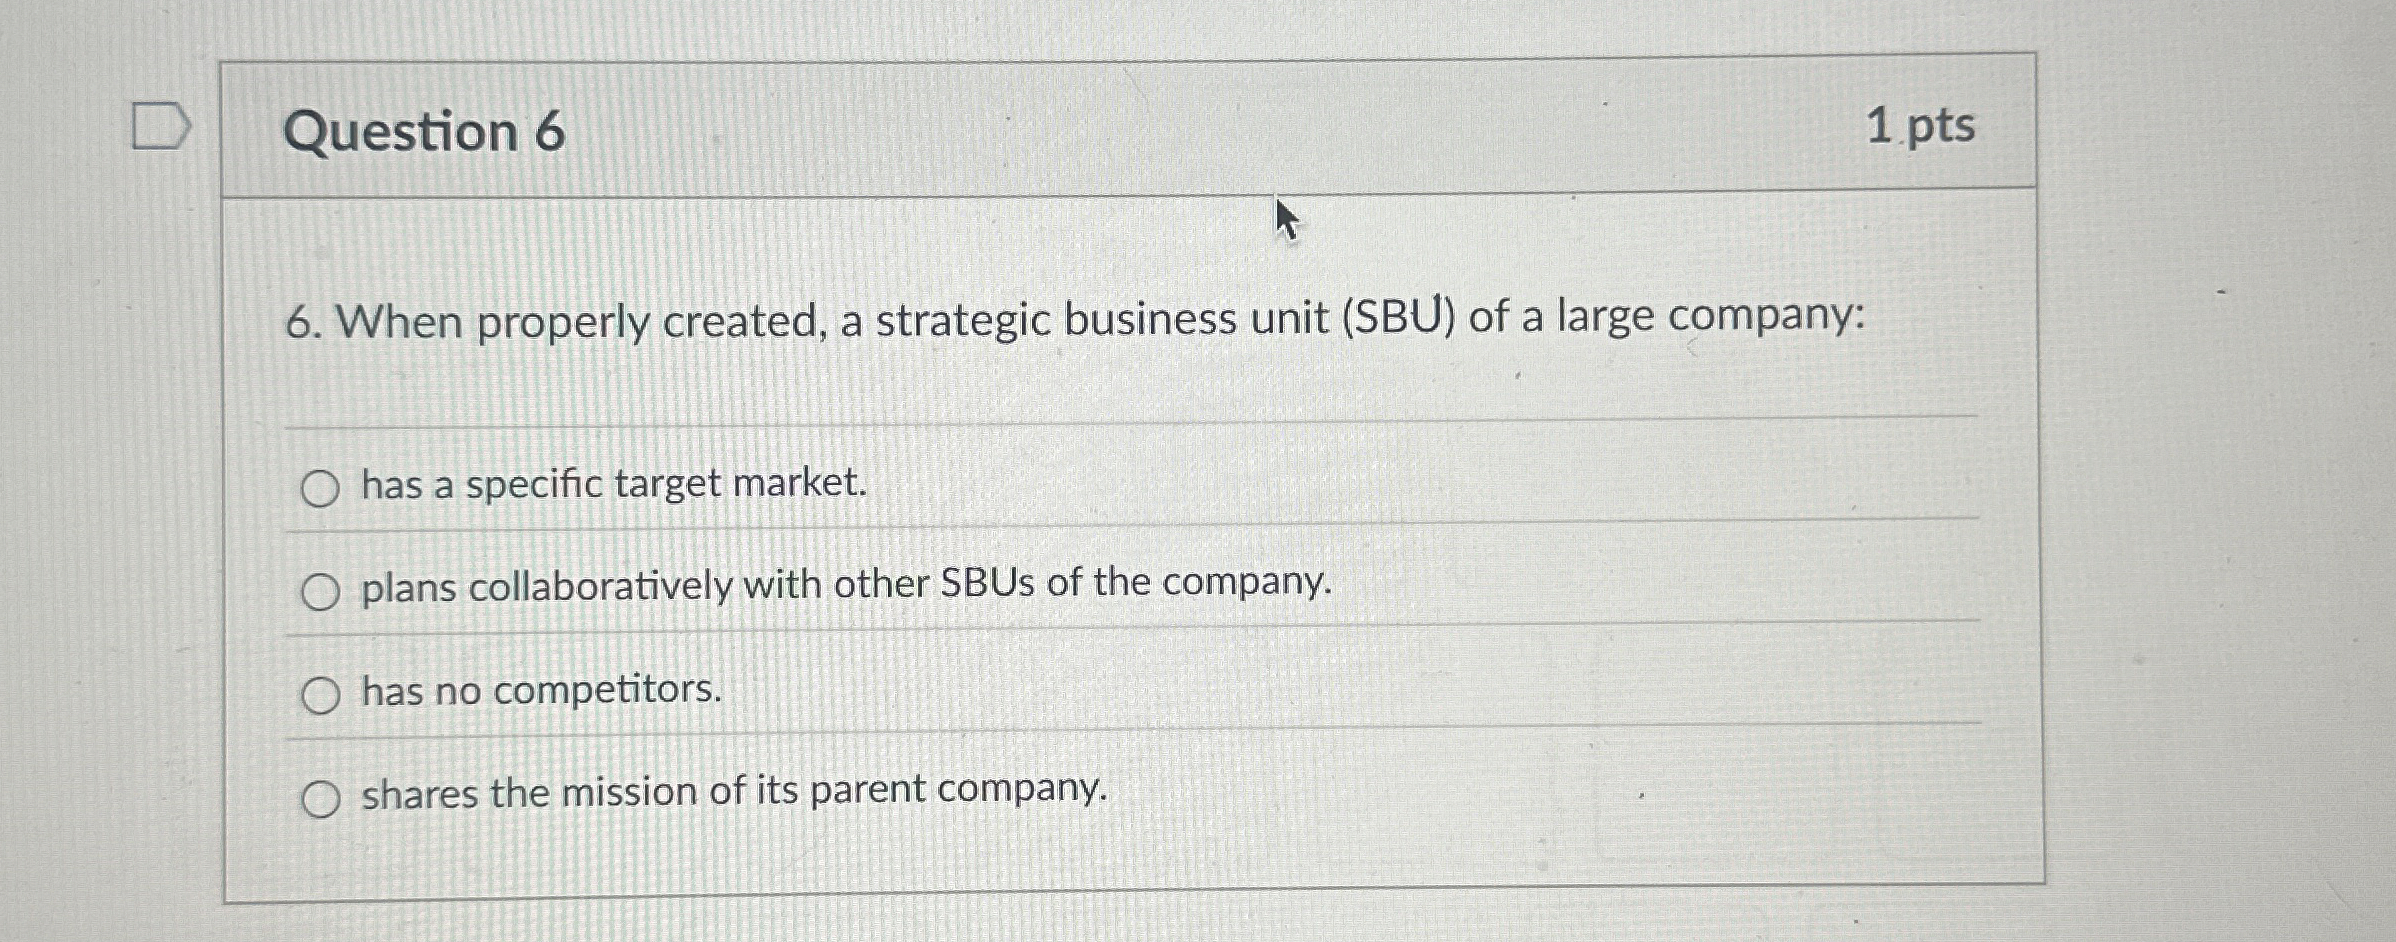Viewport: 2396px width, 942px height.
Task: Click 'plans collaboratively with other SBUs' answer text
Action: coord(845,587)
